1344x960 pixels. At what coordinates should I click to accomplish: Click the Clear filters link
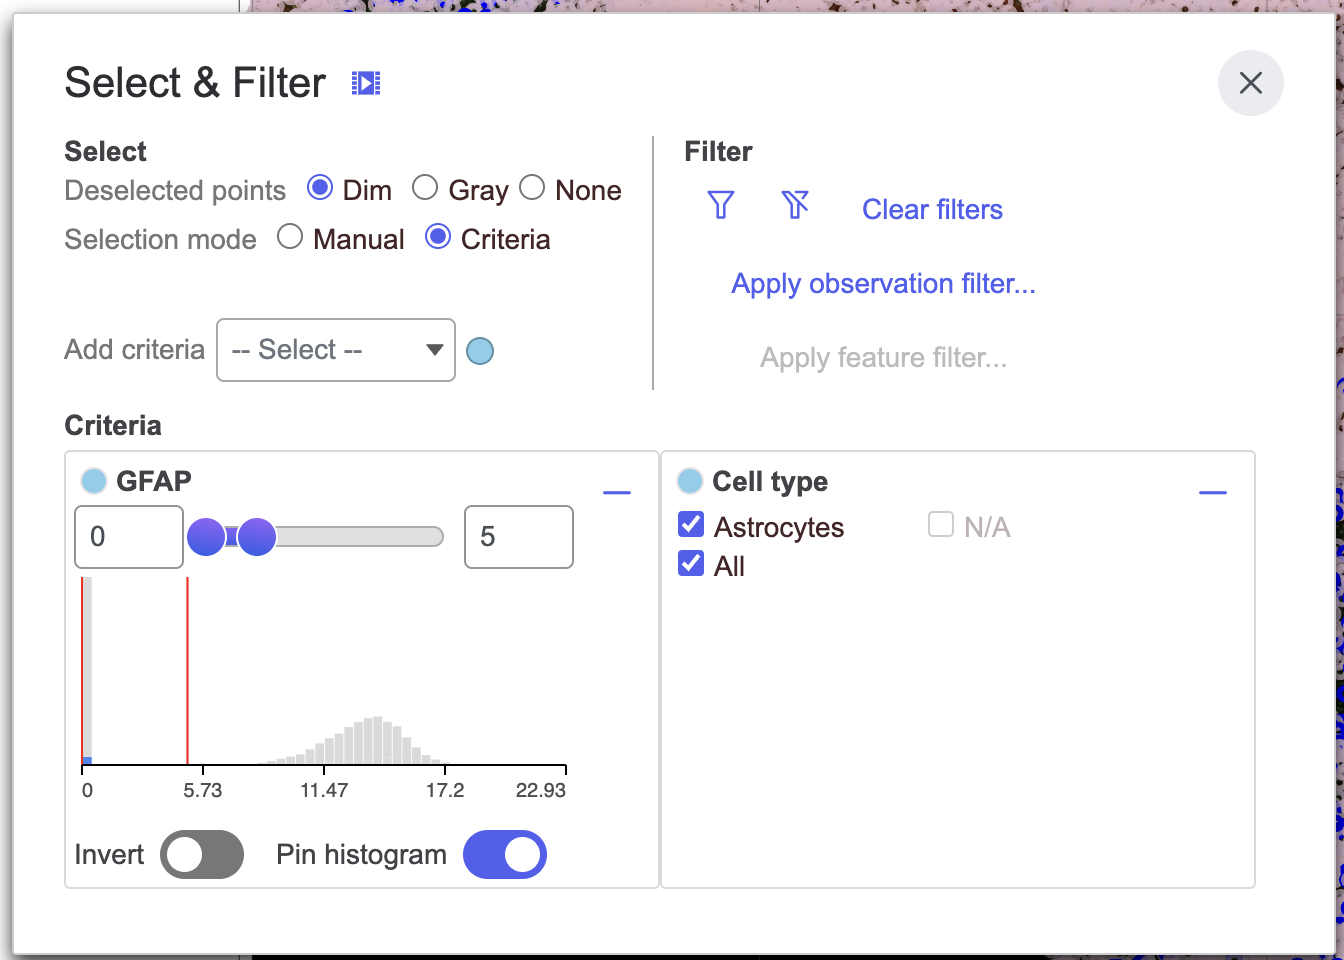pyautogui.click(x=932, y=209)
